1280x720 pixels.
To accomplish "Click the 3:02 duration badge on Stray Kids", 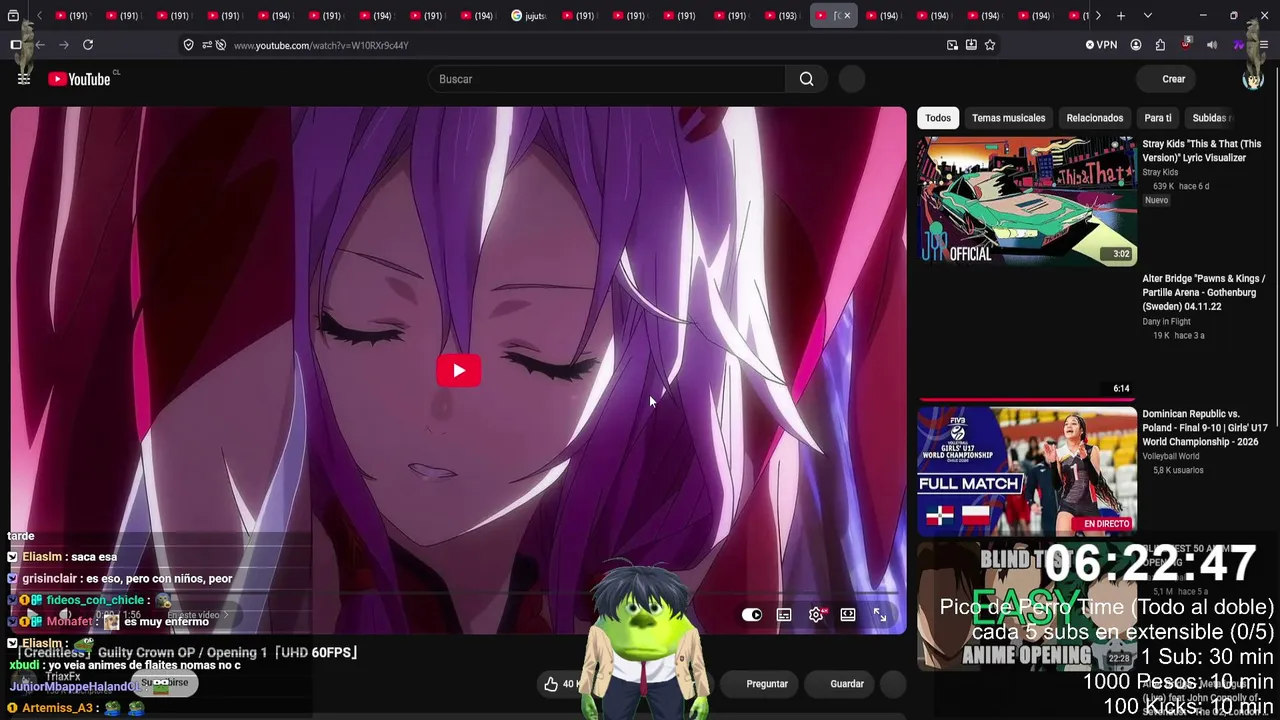I will pyautogui.click(x=1121, y=254).
